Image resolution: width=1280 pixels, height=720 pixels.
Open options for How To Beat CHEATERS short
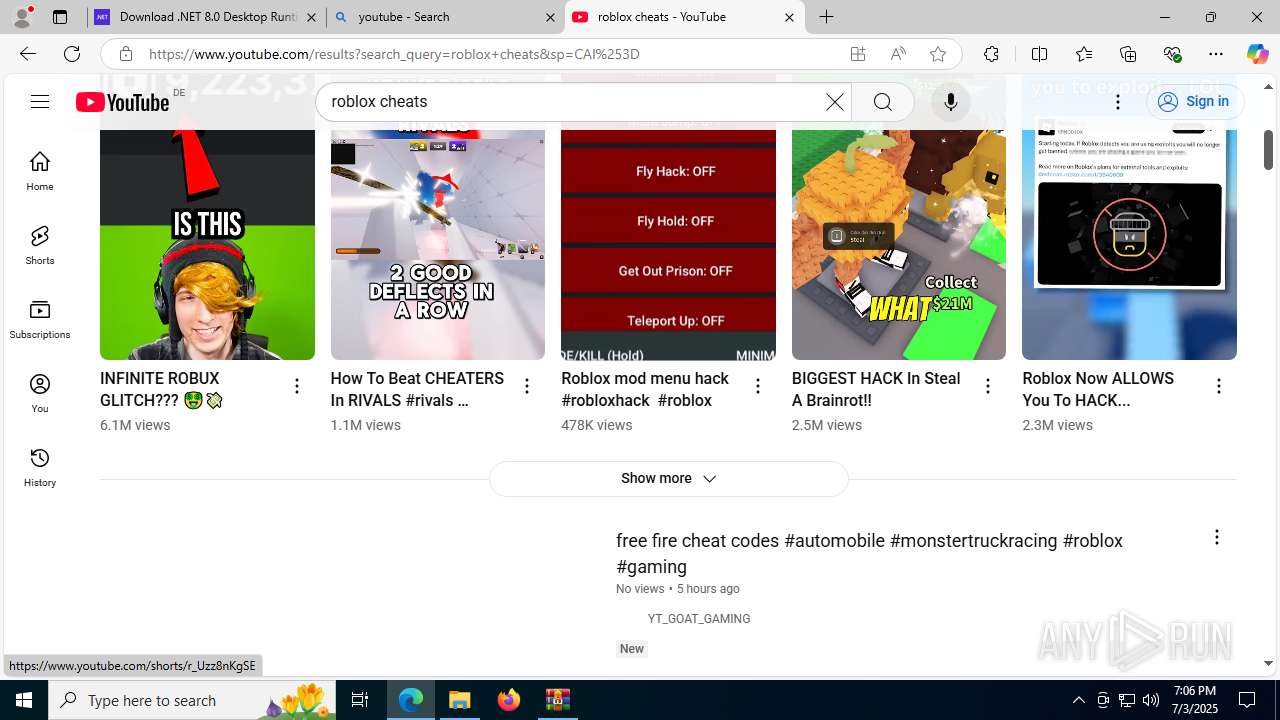coord(527,386)
